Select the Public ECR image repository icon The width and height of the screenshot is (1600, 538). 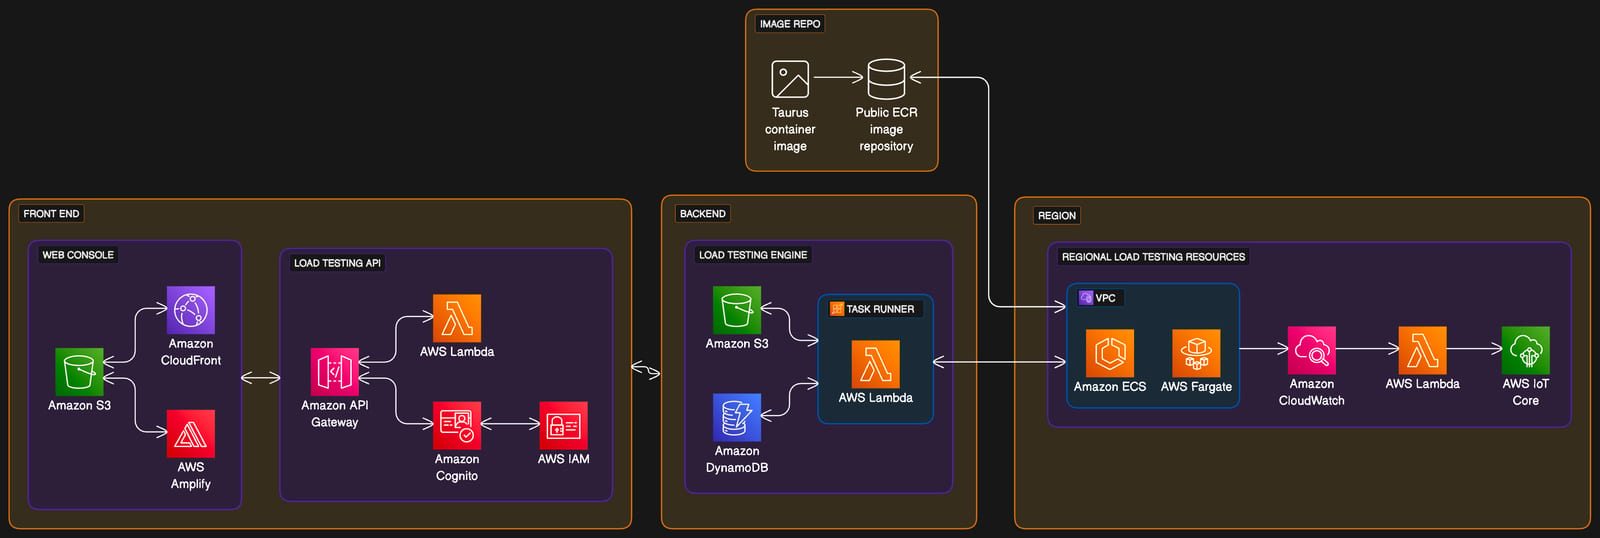tap(886, 79)
